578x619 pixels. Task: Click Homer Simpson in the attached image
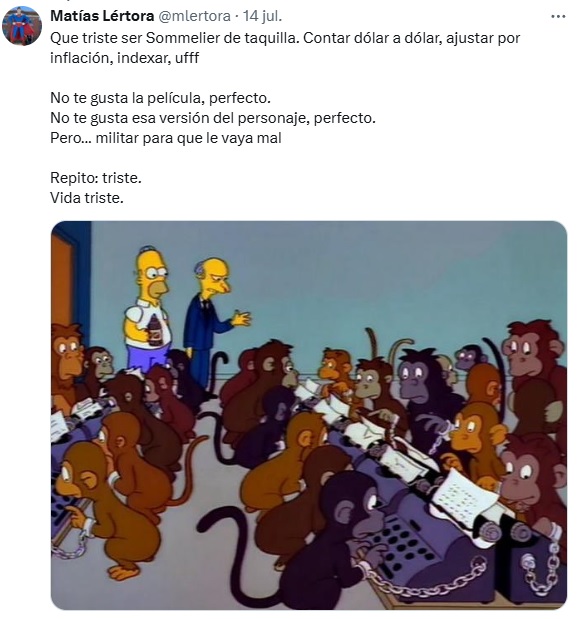(x=150, y=310)
